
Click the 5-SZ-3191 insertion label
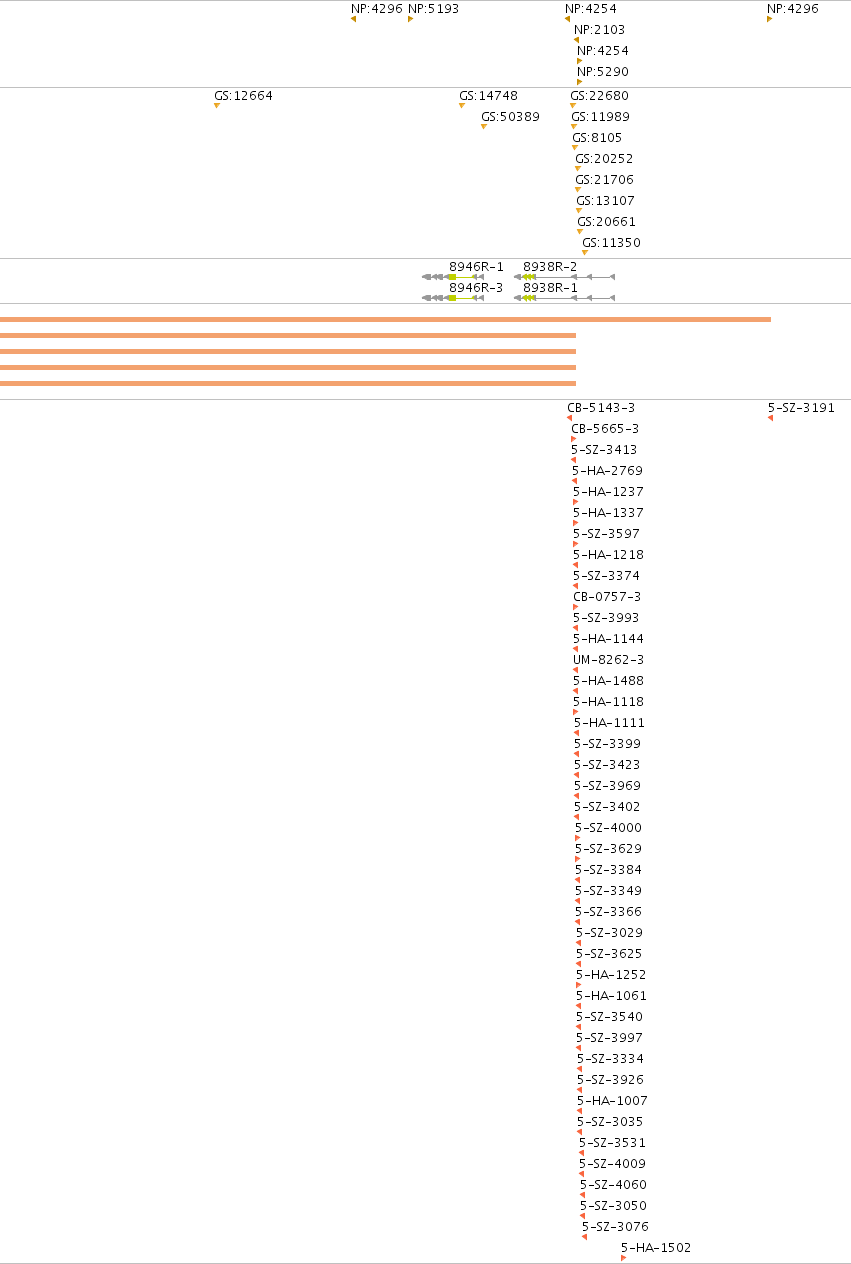coord(801,408)
